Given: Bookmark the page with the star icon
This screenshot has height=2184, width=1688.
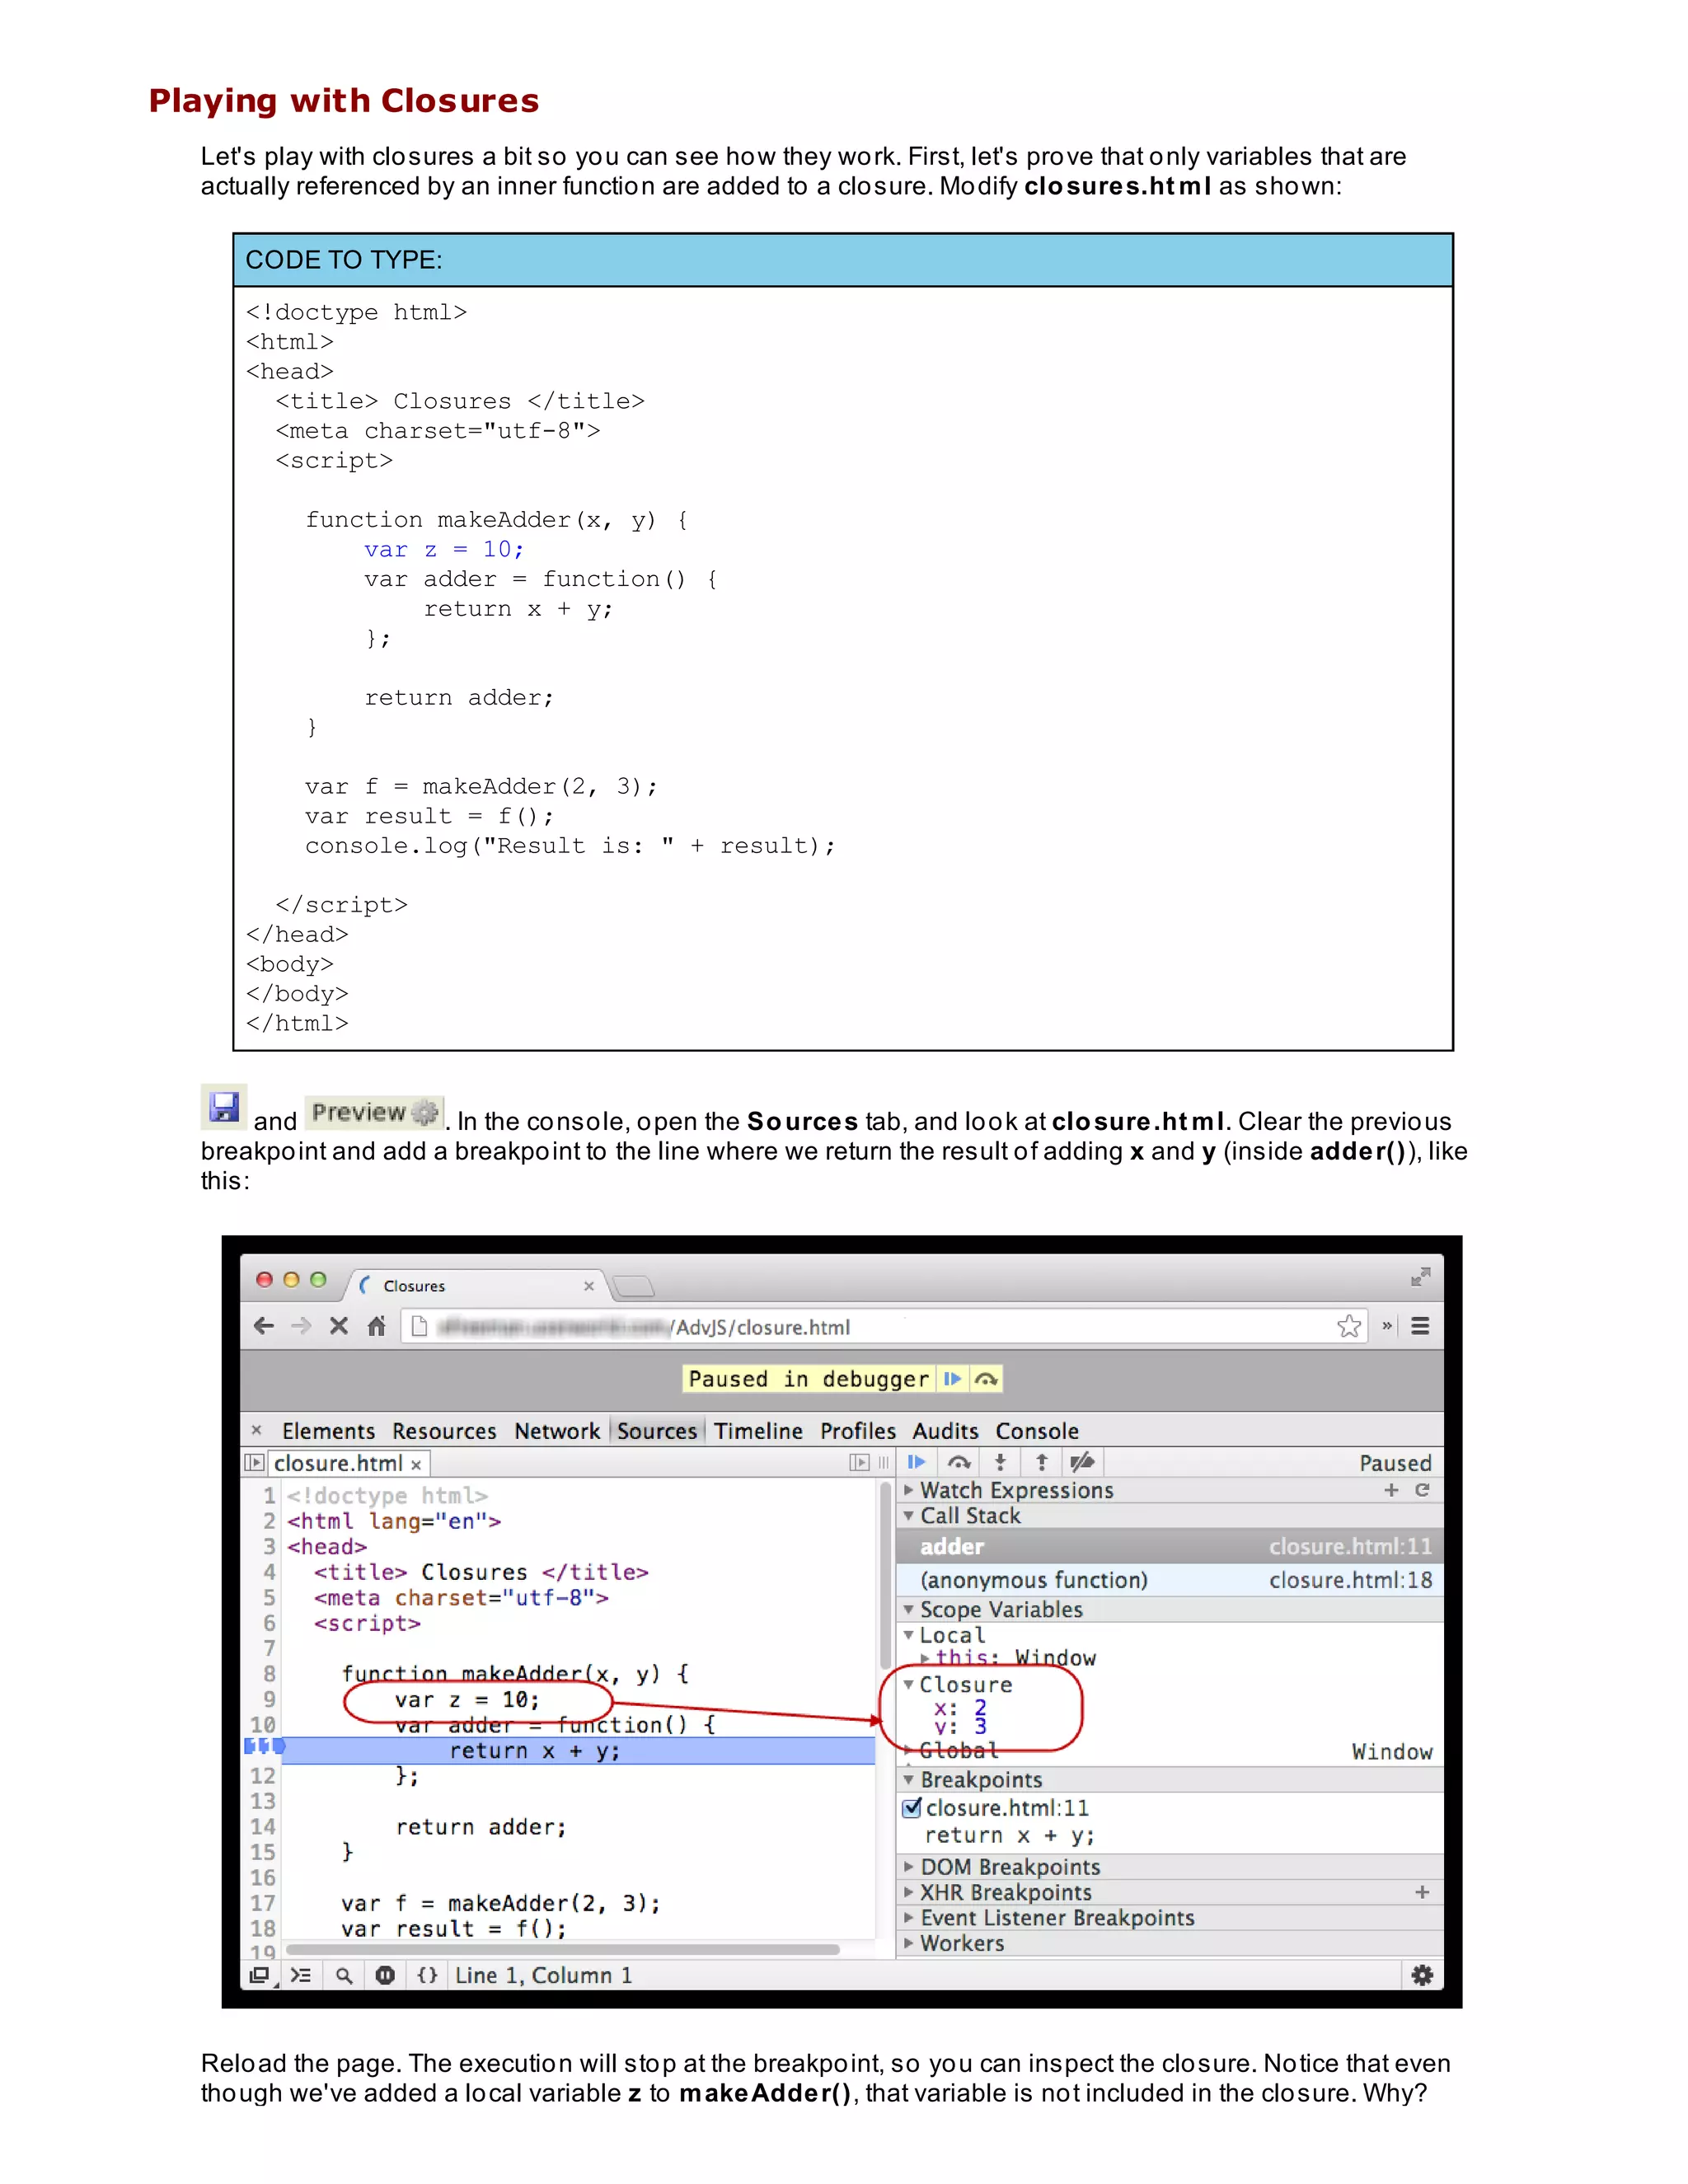Looking at the screenshot, I should [1349, 1326].
